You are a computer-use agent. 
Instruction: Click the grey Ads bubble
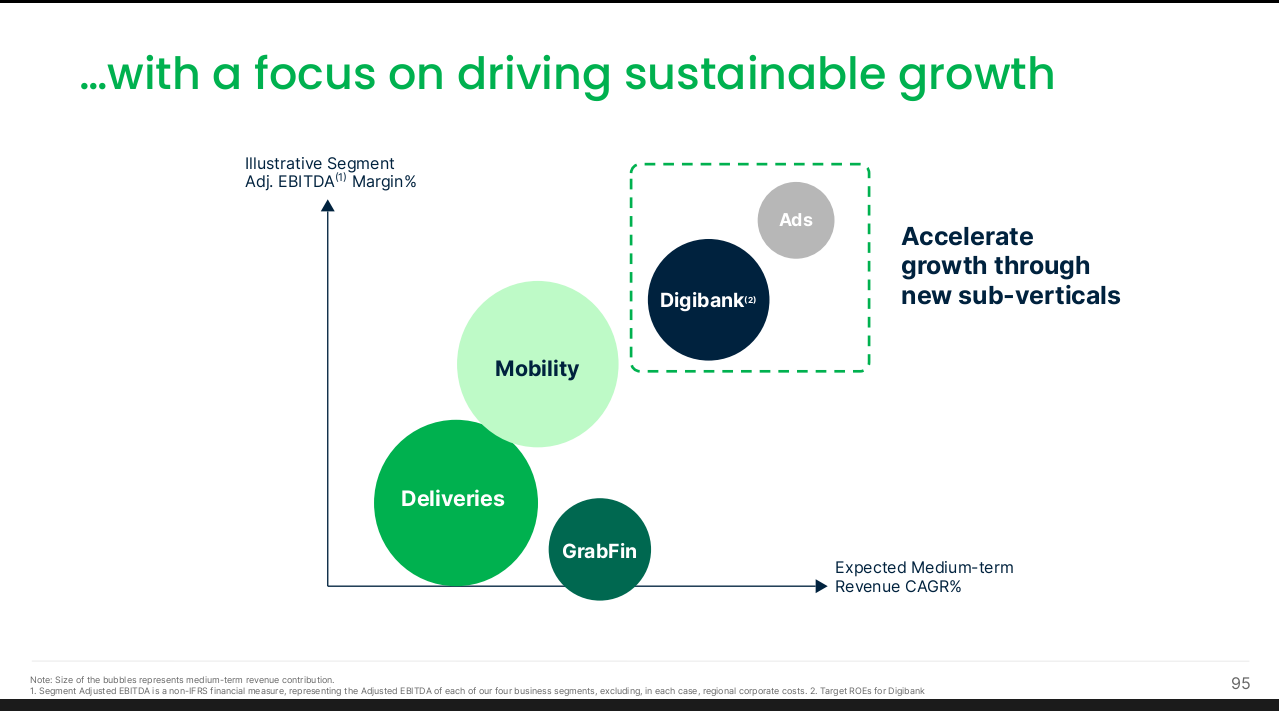pos(796,220)
